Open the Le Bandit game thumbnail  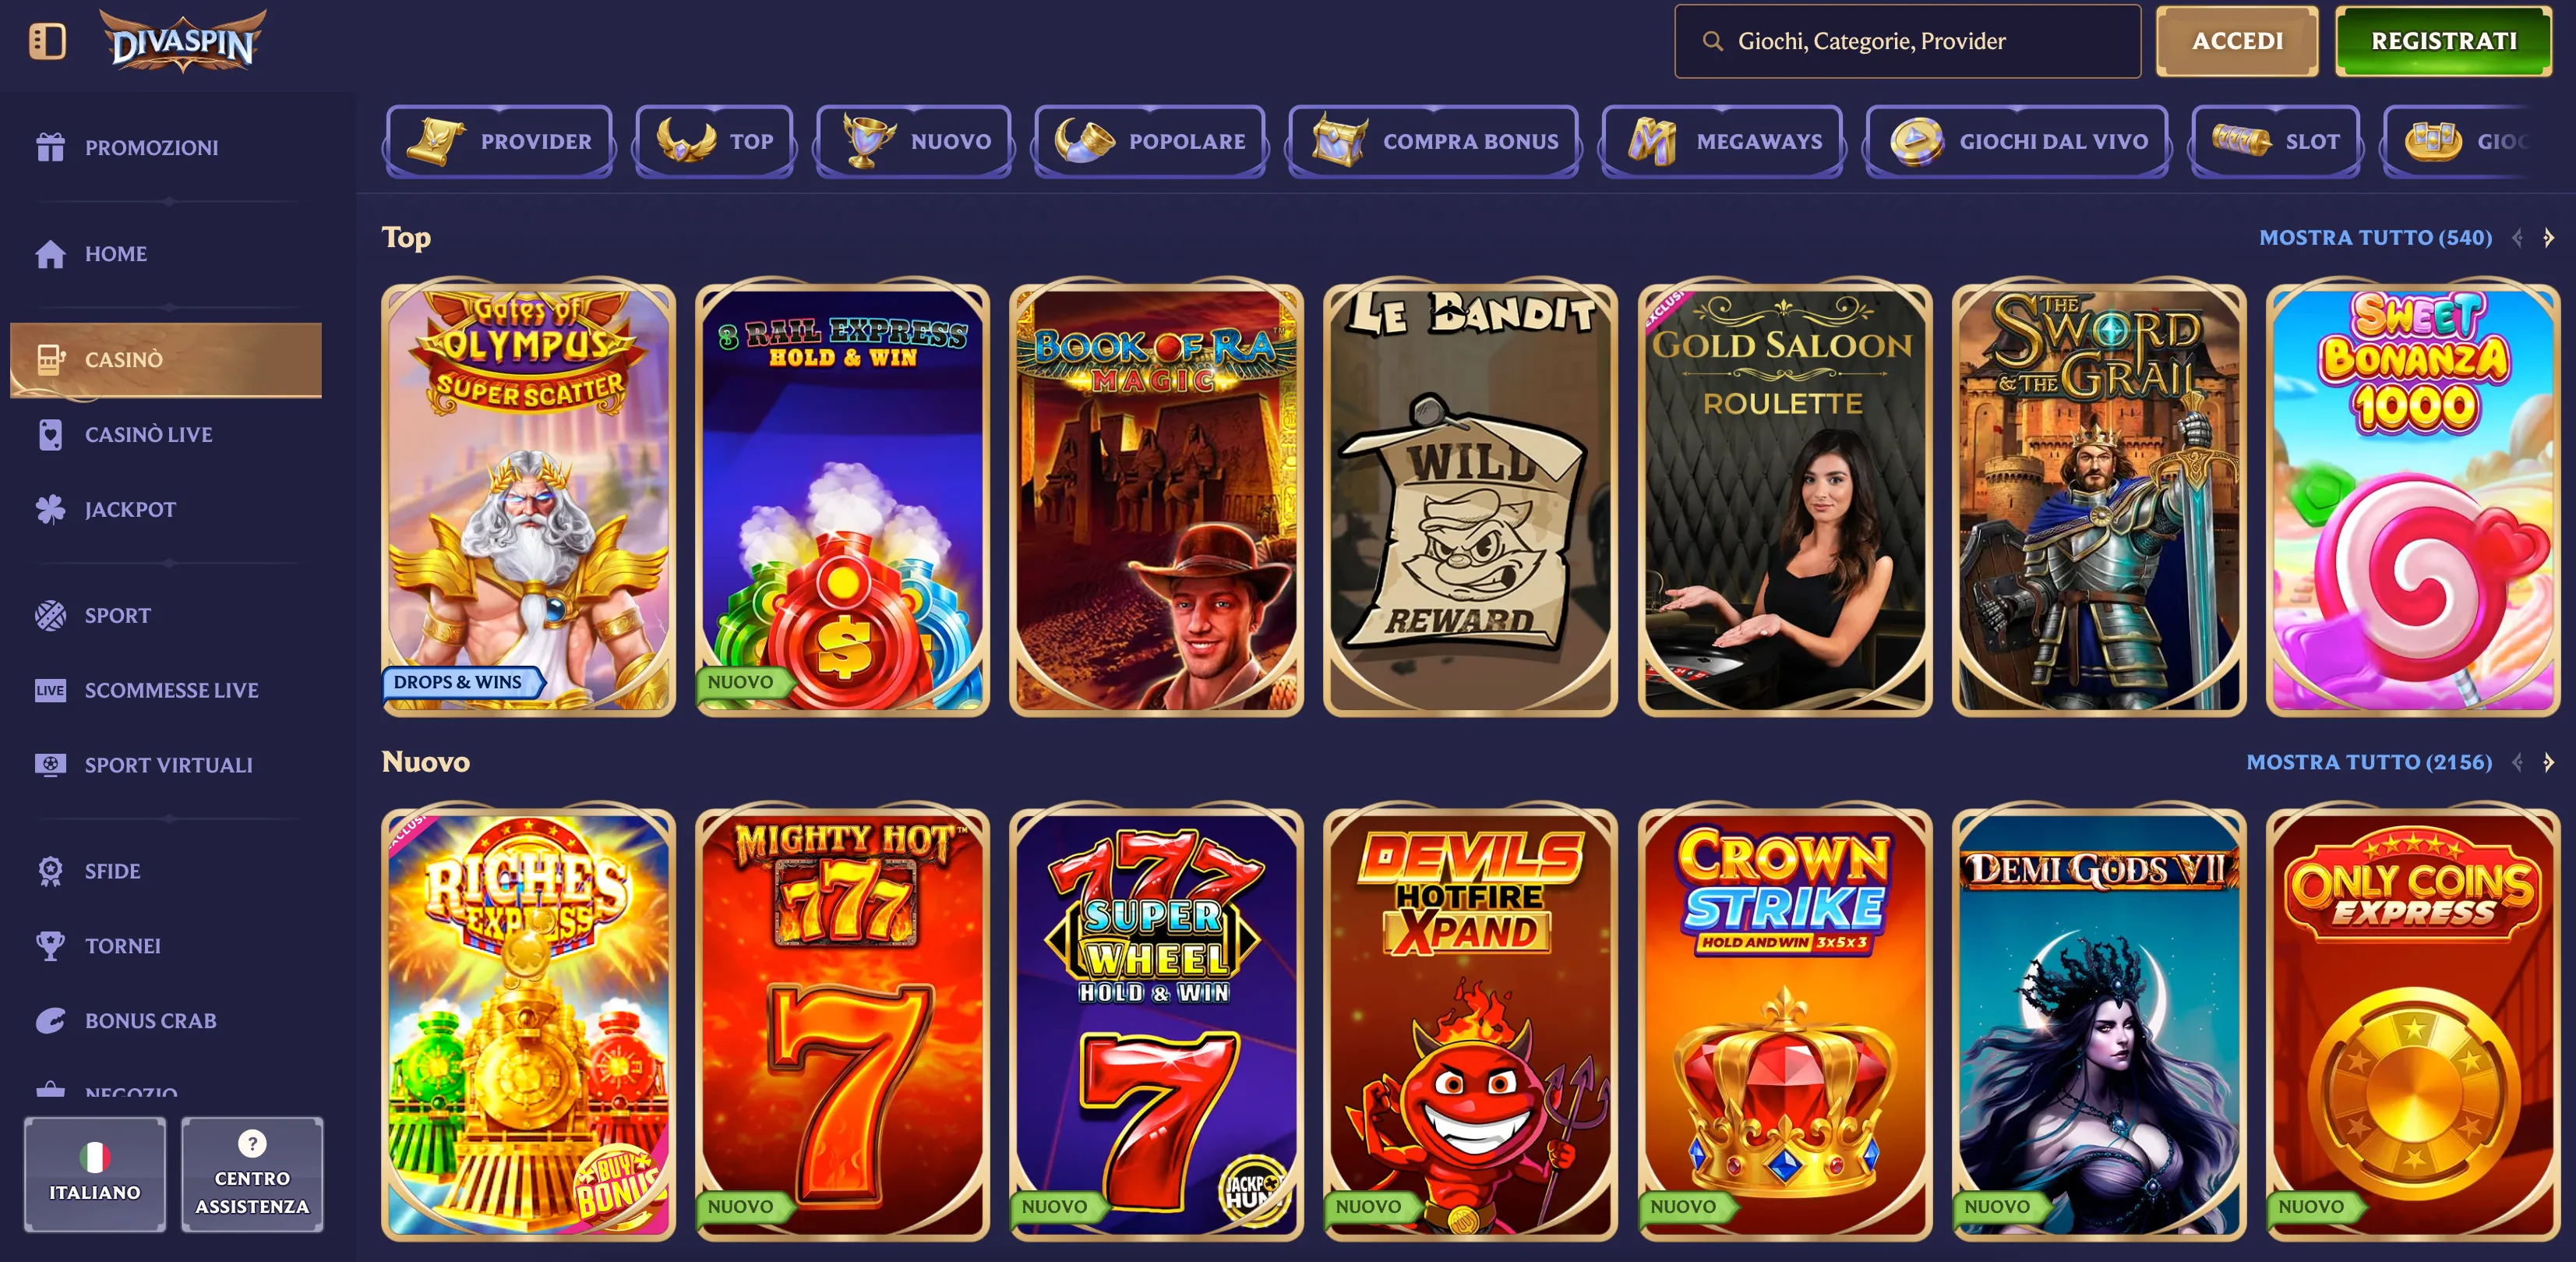(1470, 499)
